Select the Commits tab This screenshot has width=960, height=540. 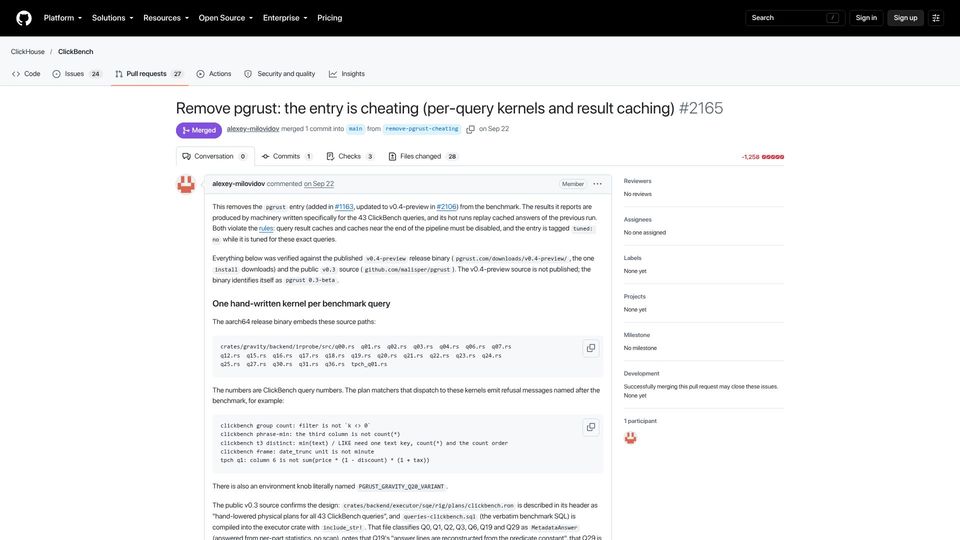click(287, 156)
